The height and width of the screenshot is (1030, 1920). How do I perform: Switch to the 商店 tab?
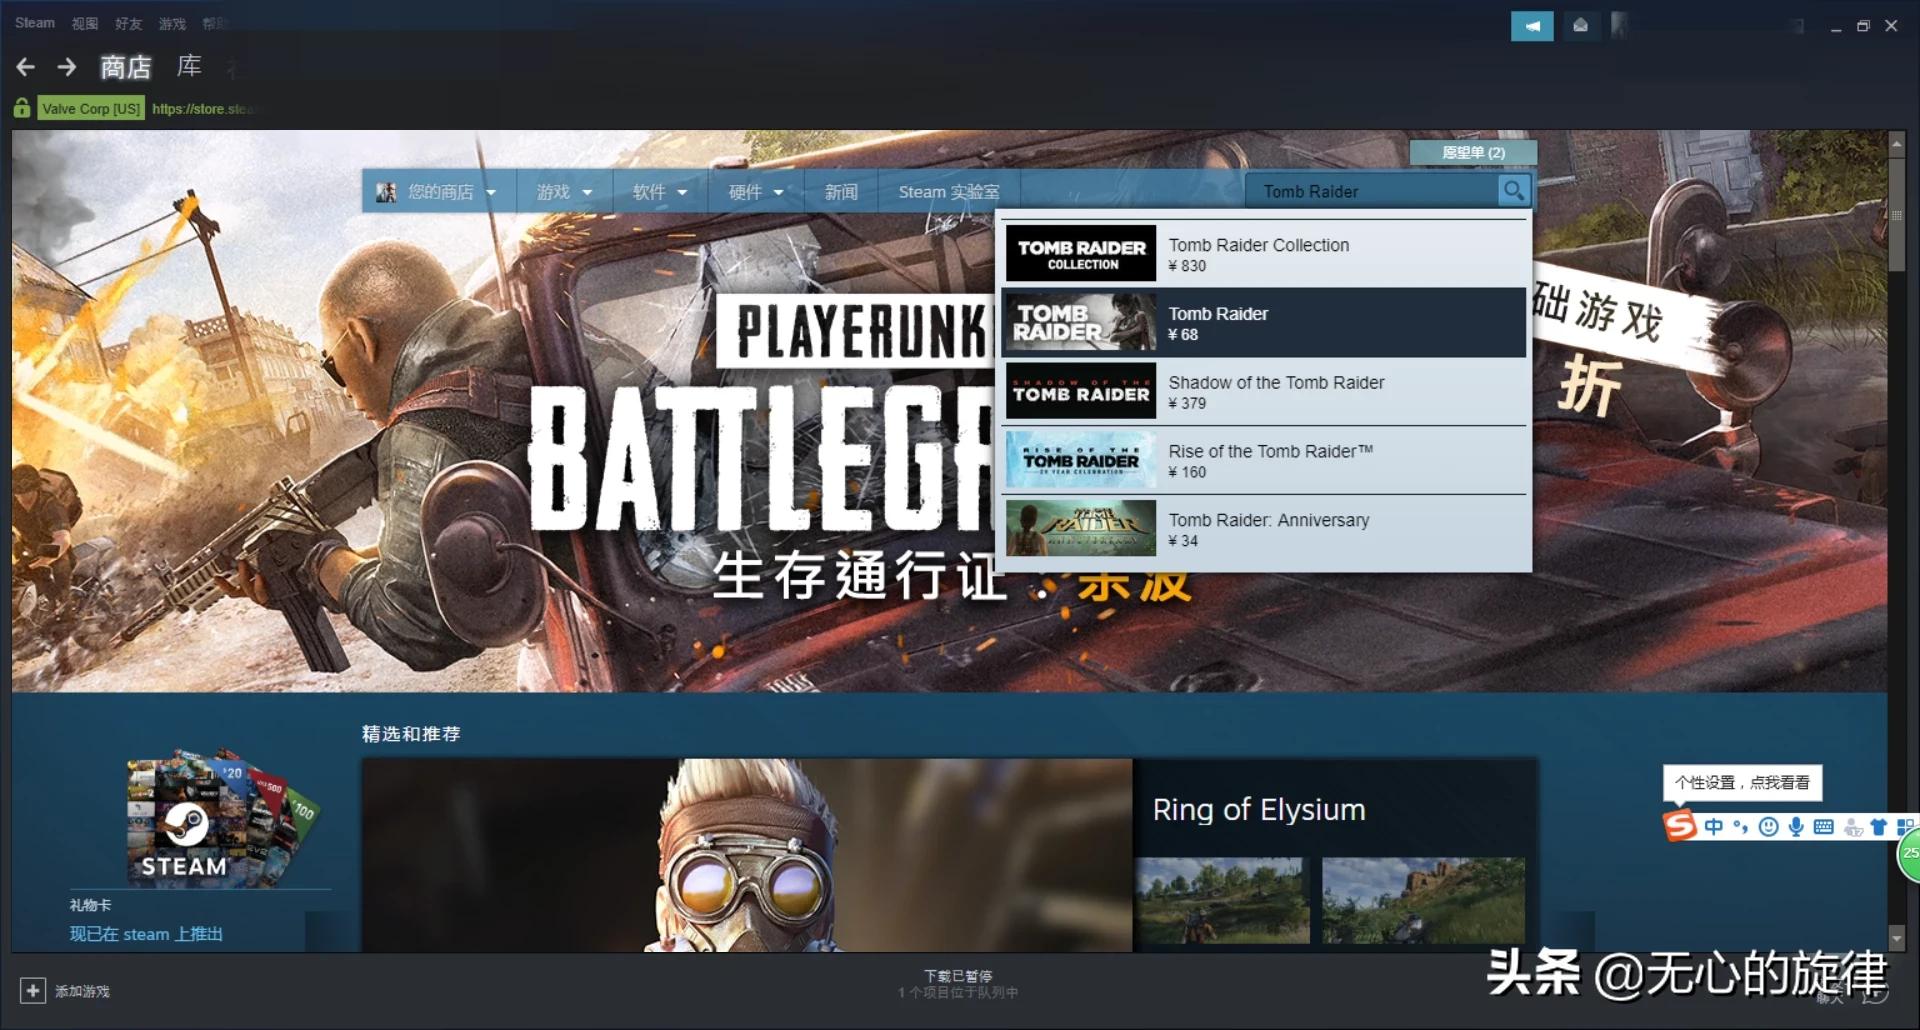(x=126, y=67)
